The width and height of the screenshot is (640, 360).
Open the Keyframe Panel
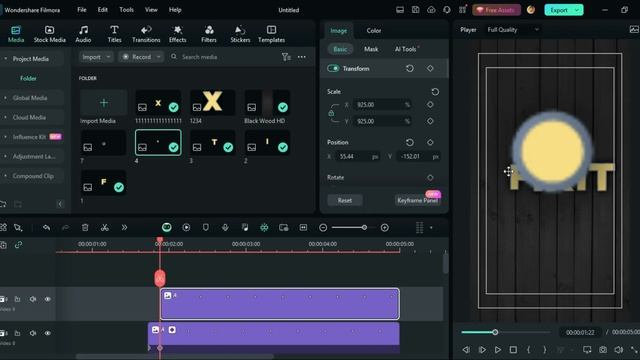click(x=417, y=200)
